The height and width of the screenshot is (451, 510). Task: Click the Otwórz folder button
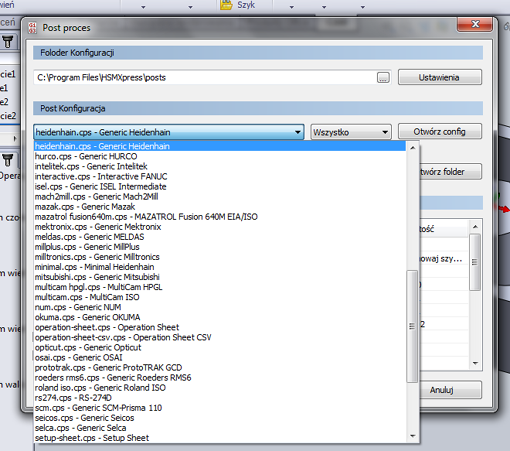coord(450,172)
